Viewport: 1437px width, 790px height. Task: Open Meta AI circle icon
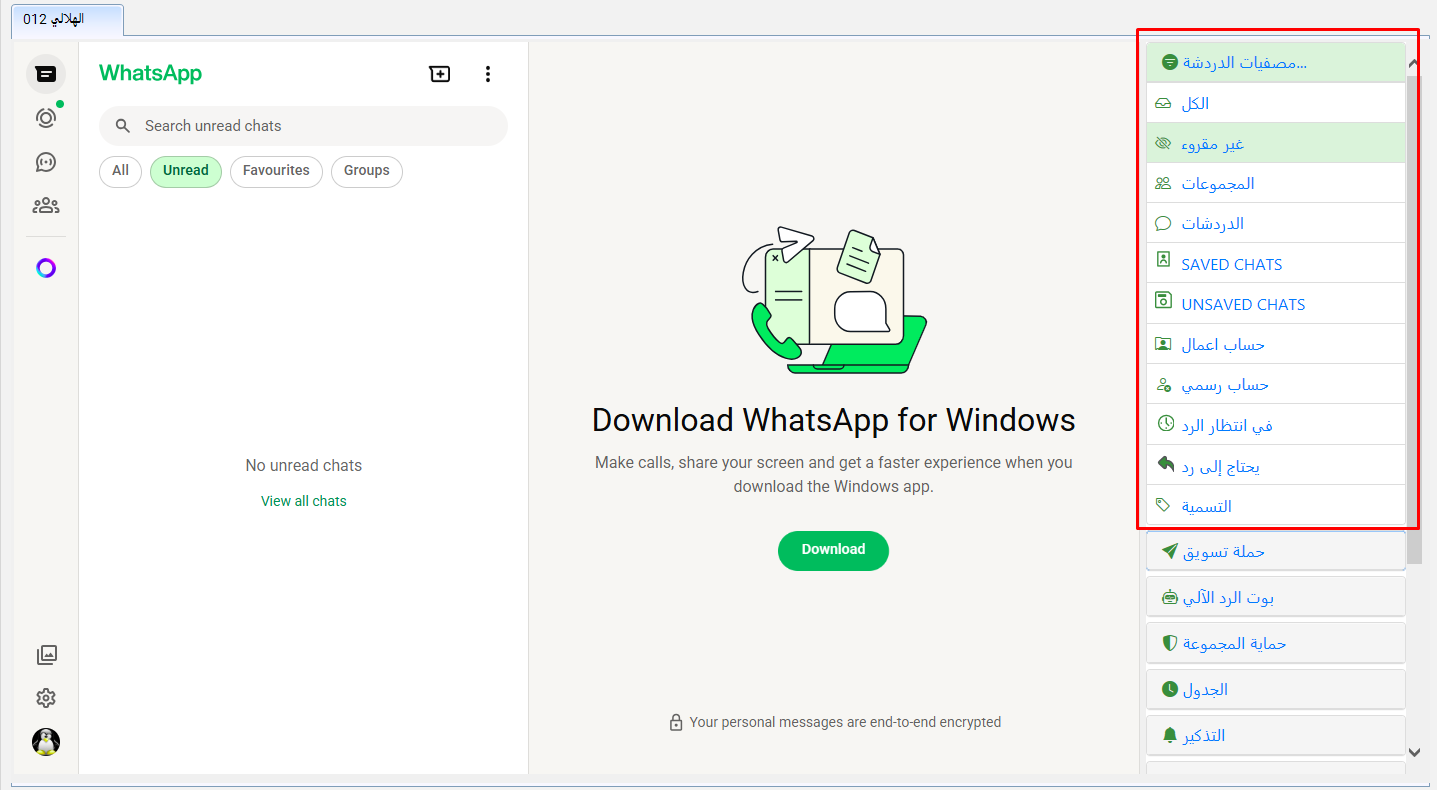coord(45,268)
